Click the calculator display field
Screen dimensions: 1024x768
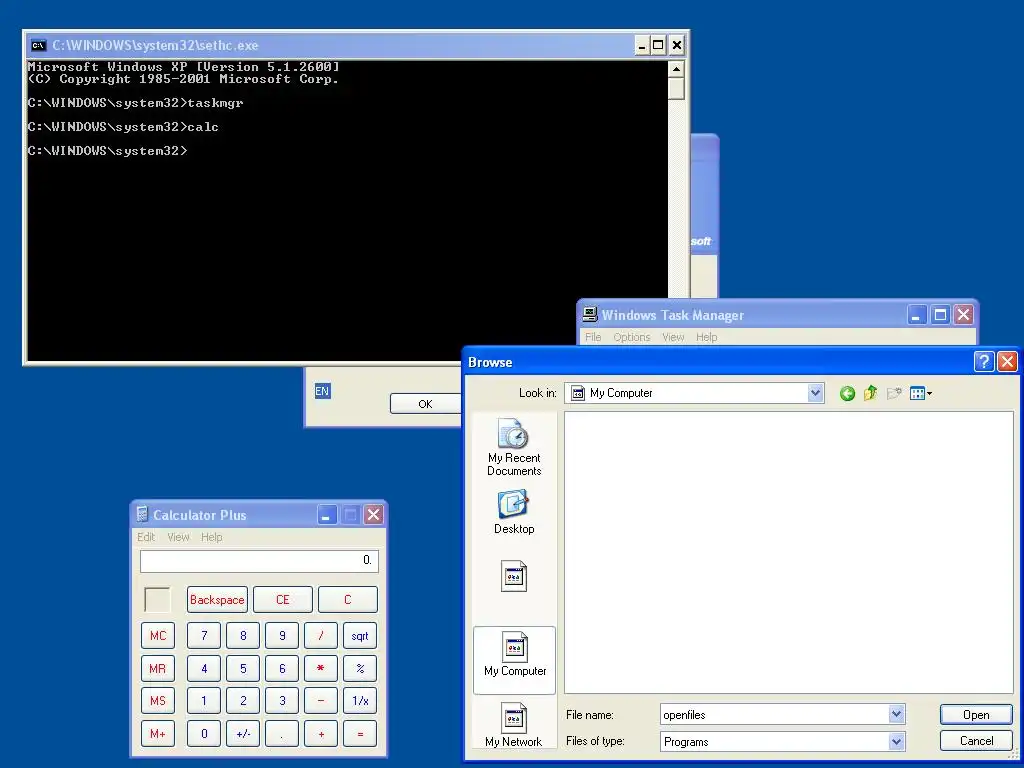click(259, 560)
